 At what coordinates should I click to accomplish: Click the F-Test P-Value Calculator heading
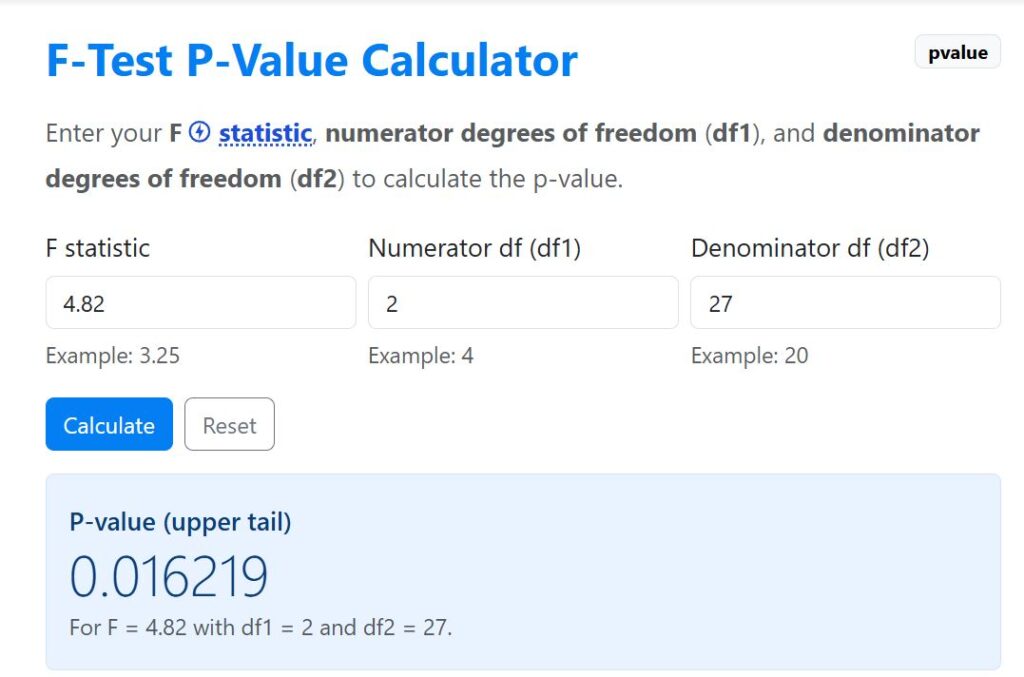coord(310,60)
